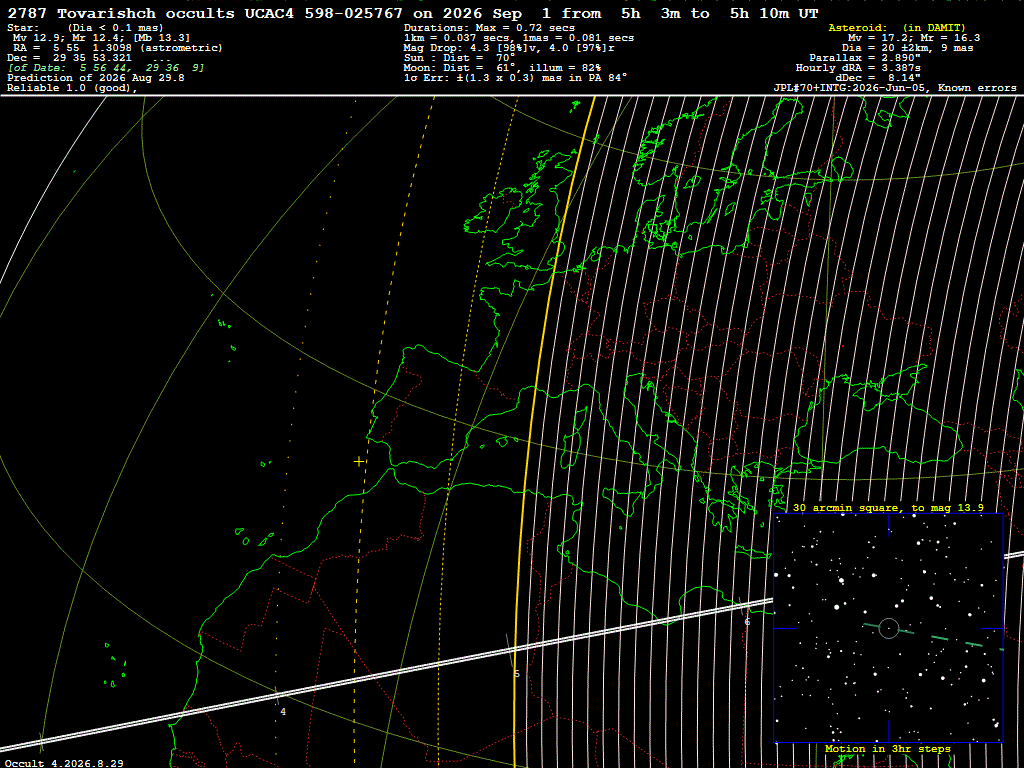Click the Reliable 1.0 (good) status text

pos(72,88)
